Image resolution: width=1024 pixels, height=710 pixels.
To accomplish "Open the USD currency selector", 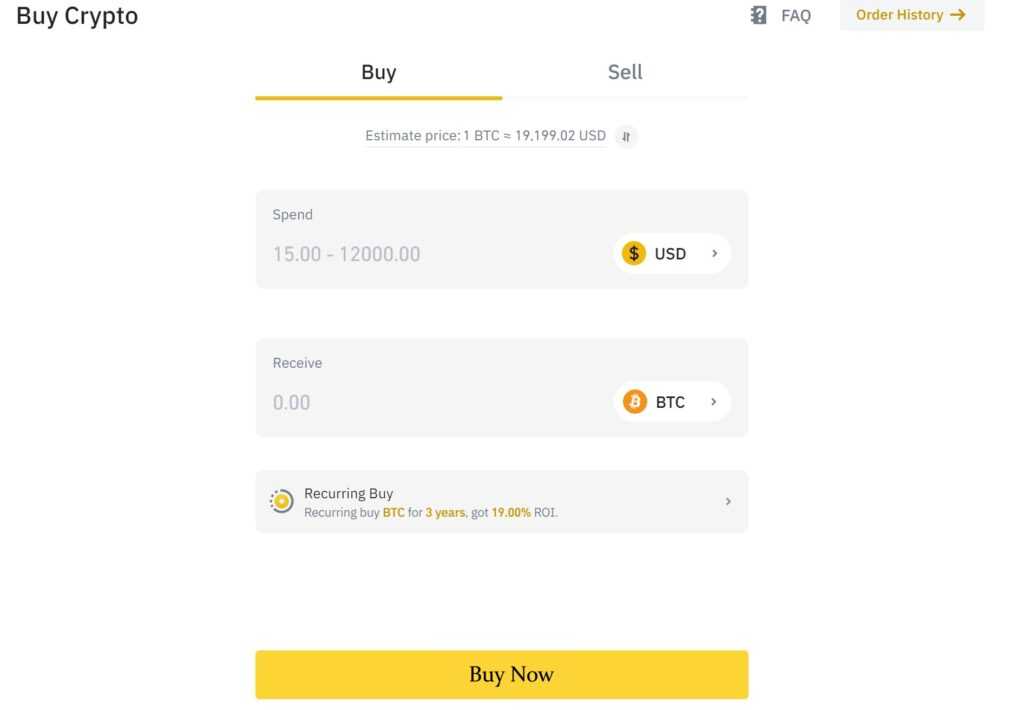I will pyautogui.click(x=670, y=253).
